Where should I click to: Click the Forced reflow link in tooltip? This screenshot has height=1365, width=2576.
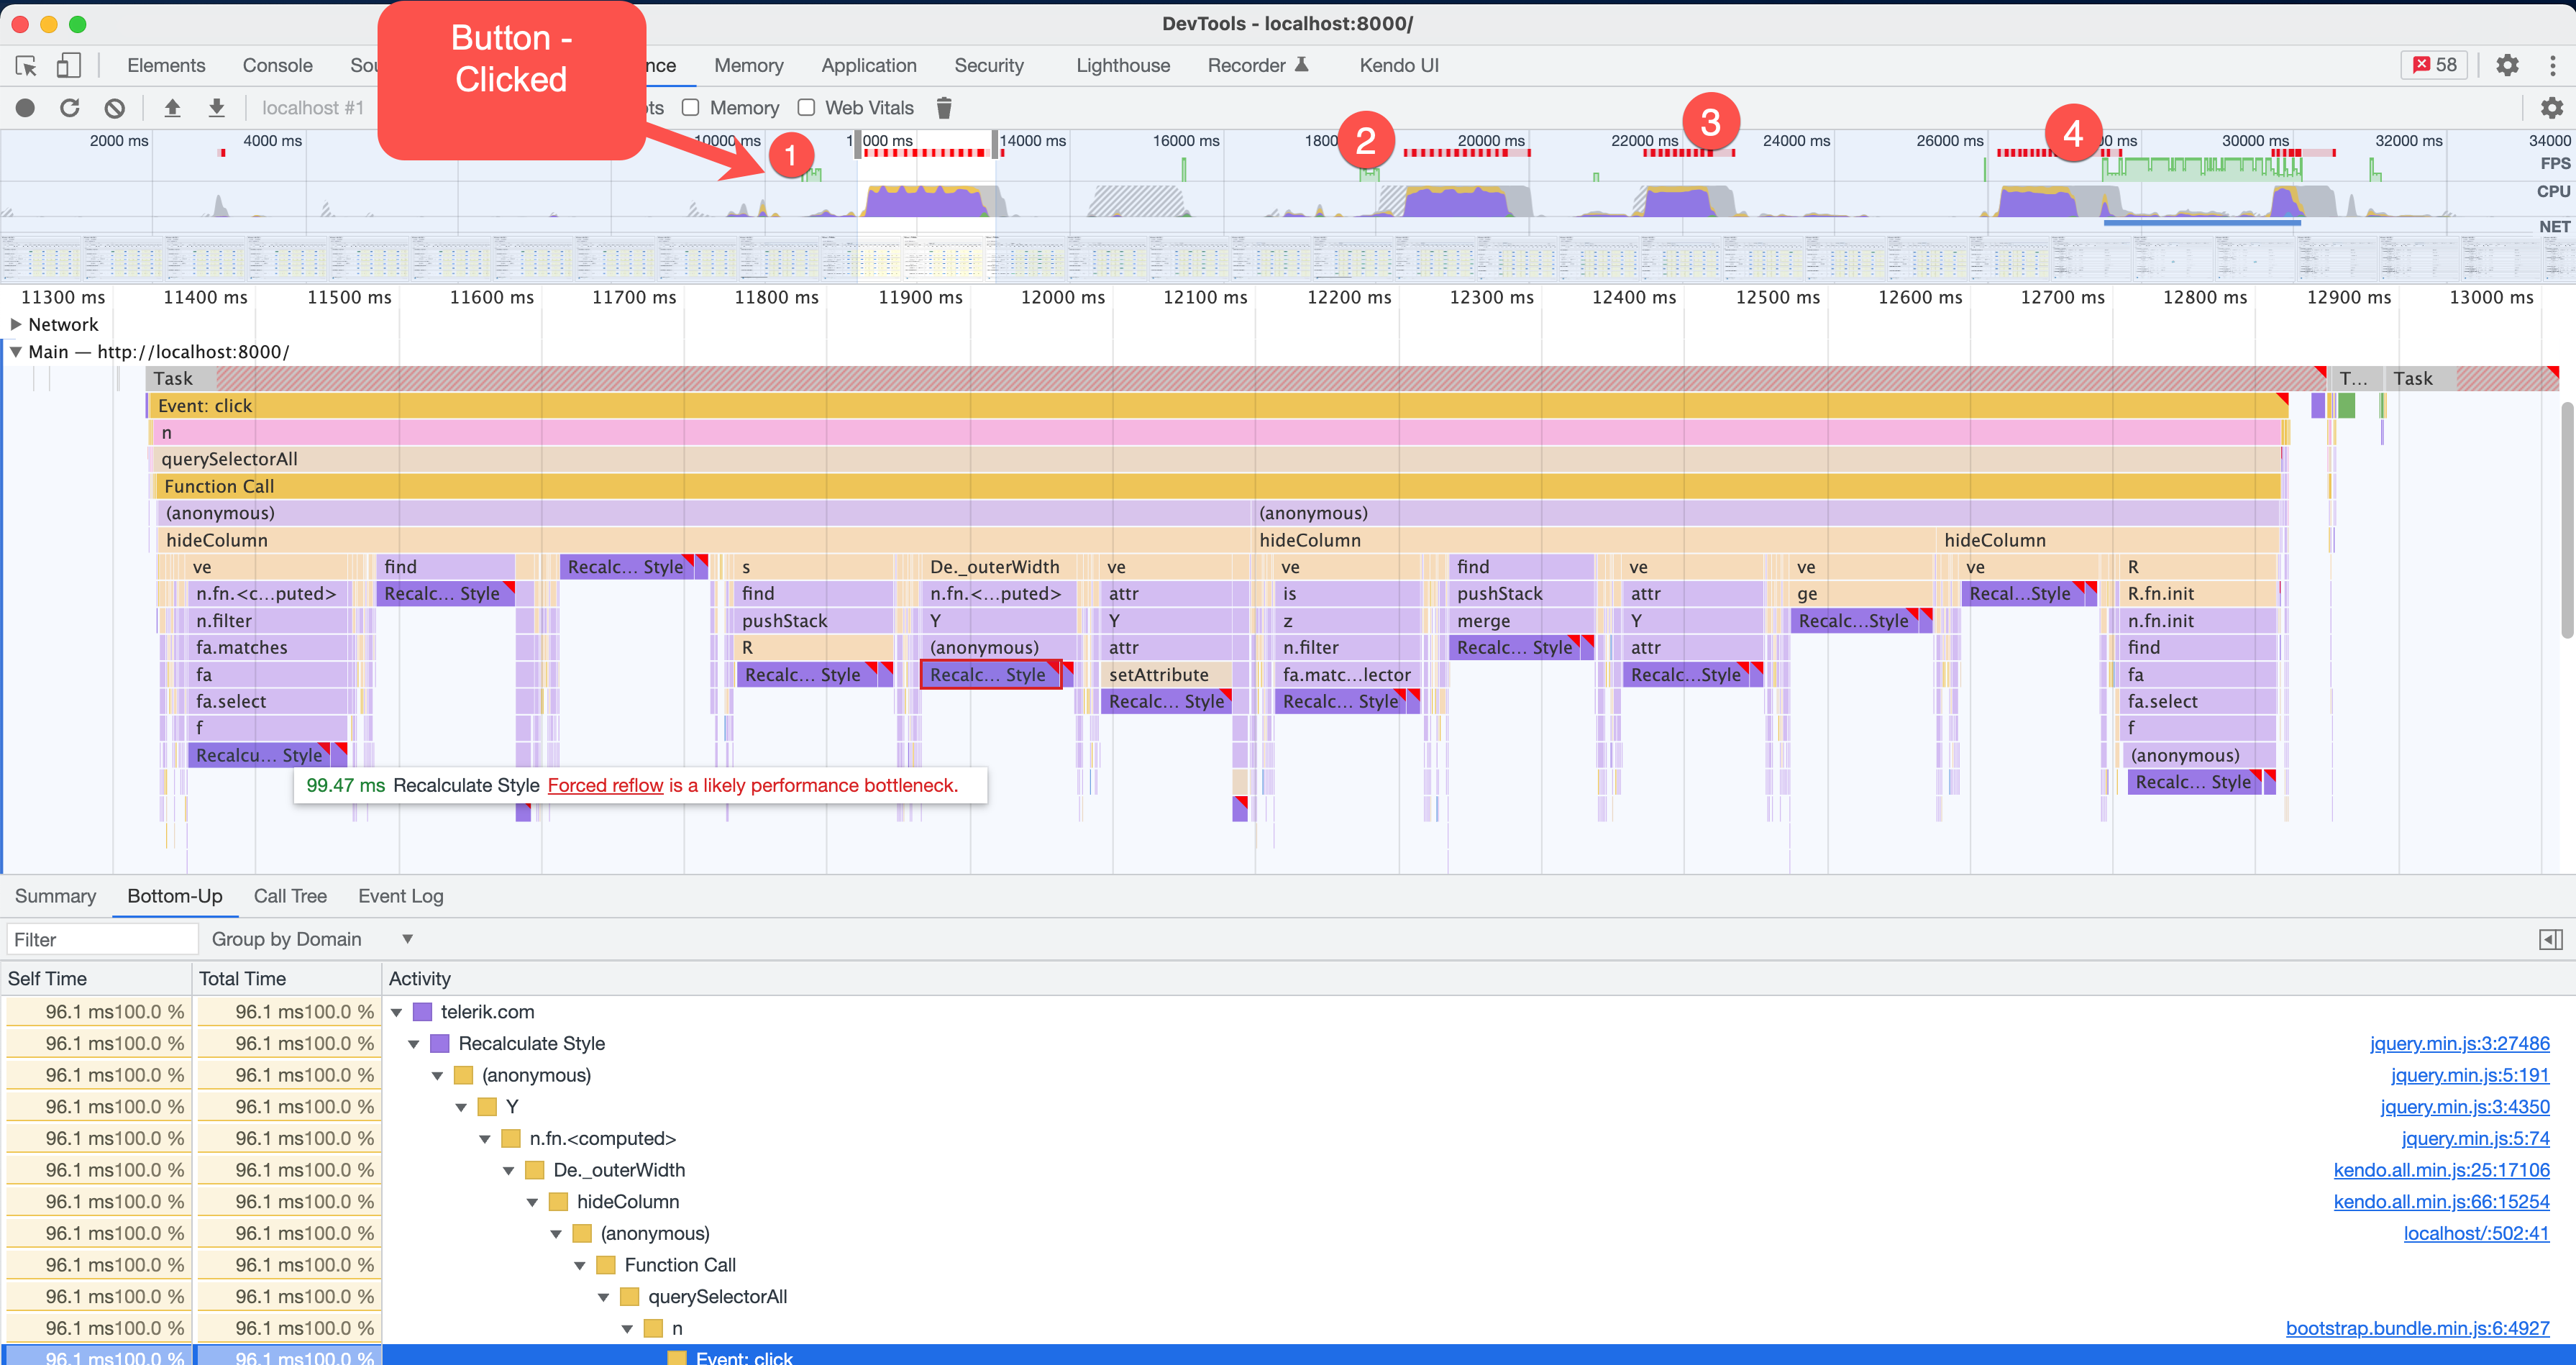click(x=605, y=785)
